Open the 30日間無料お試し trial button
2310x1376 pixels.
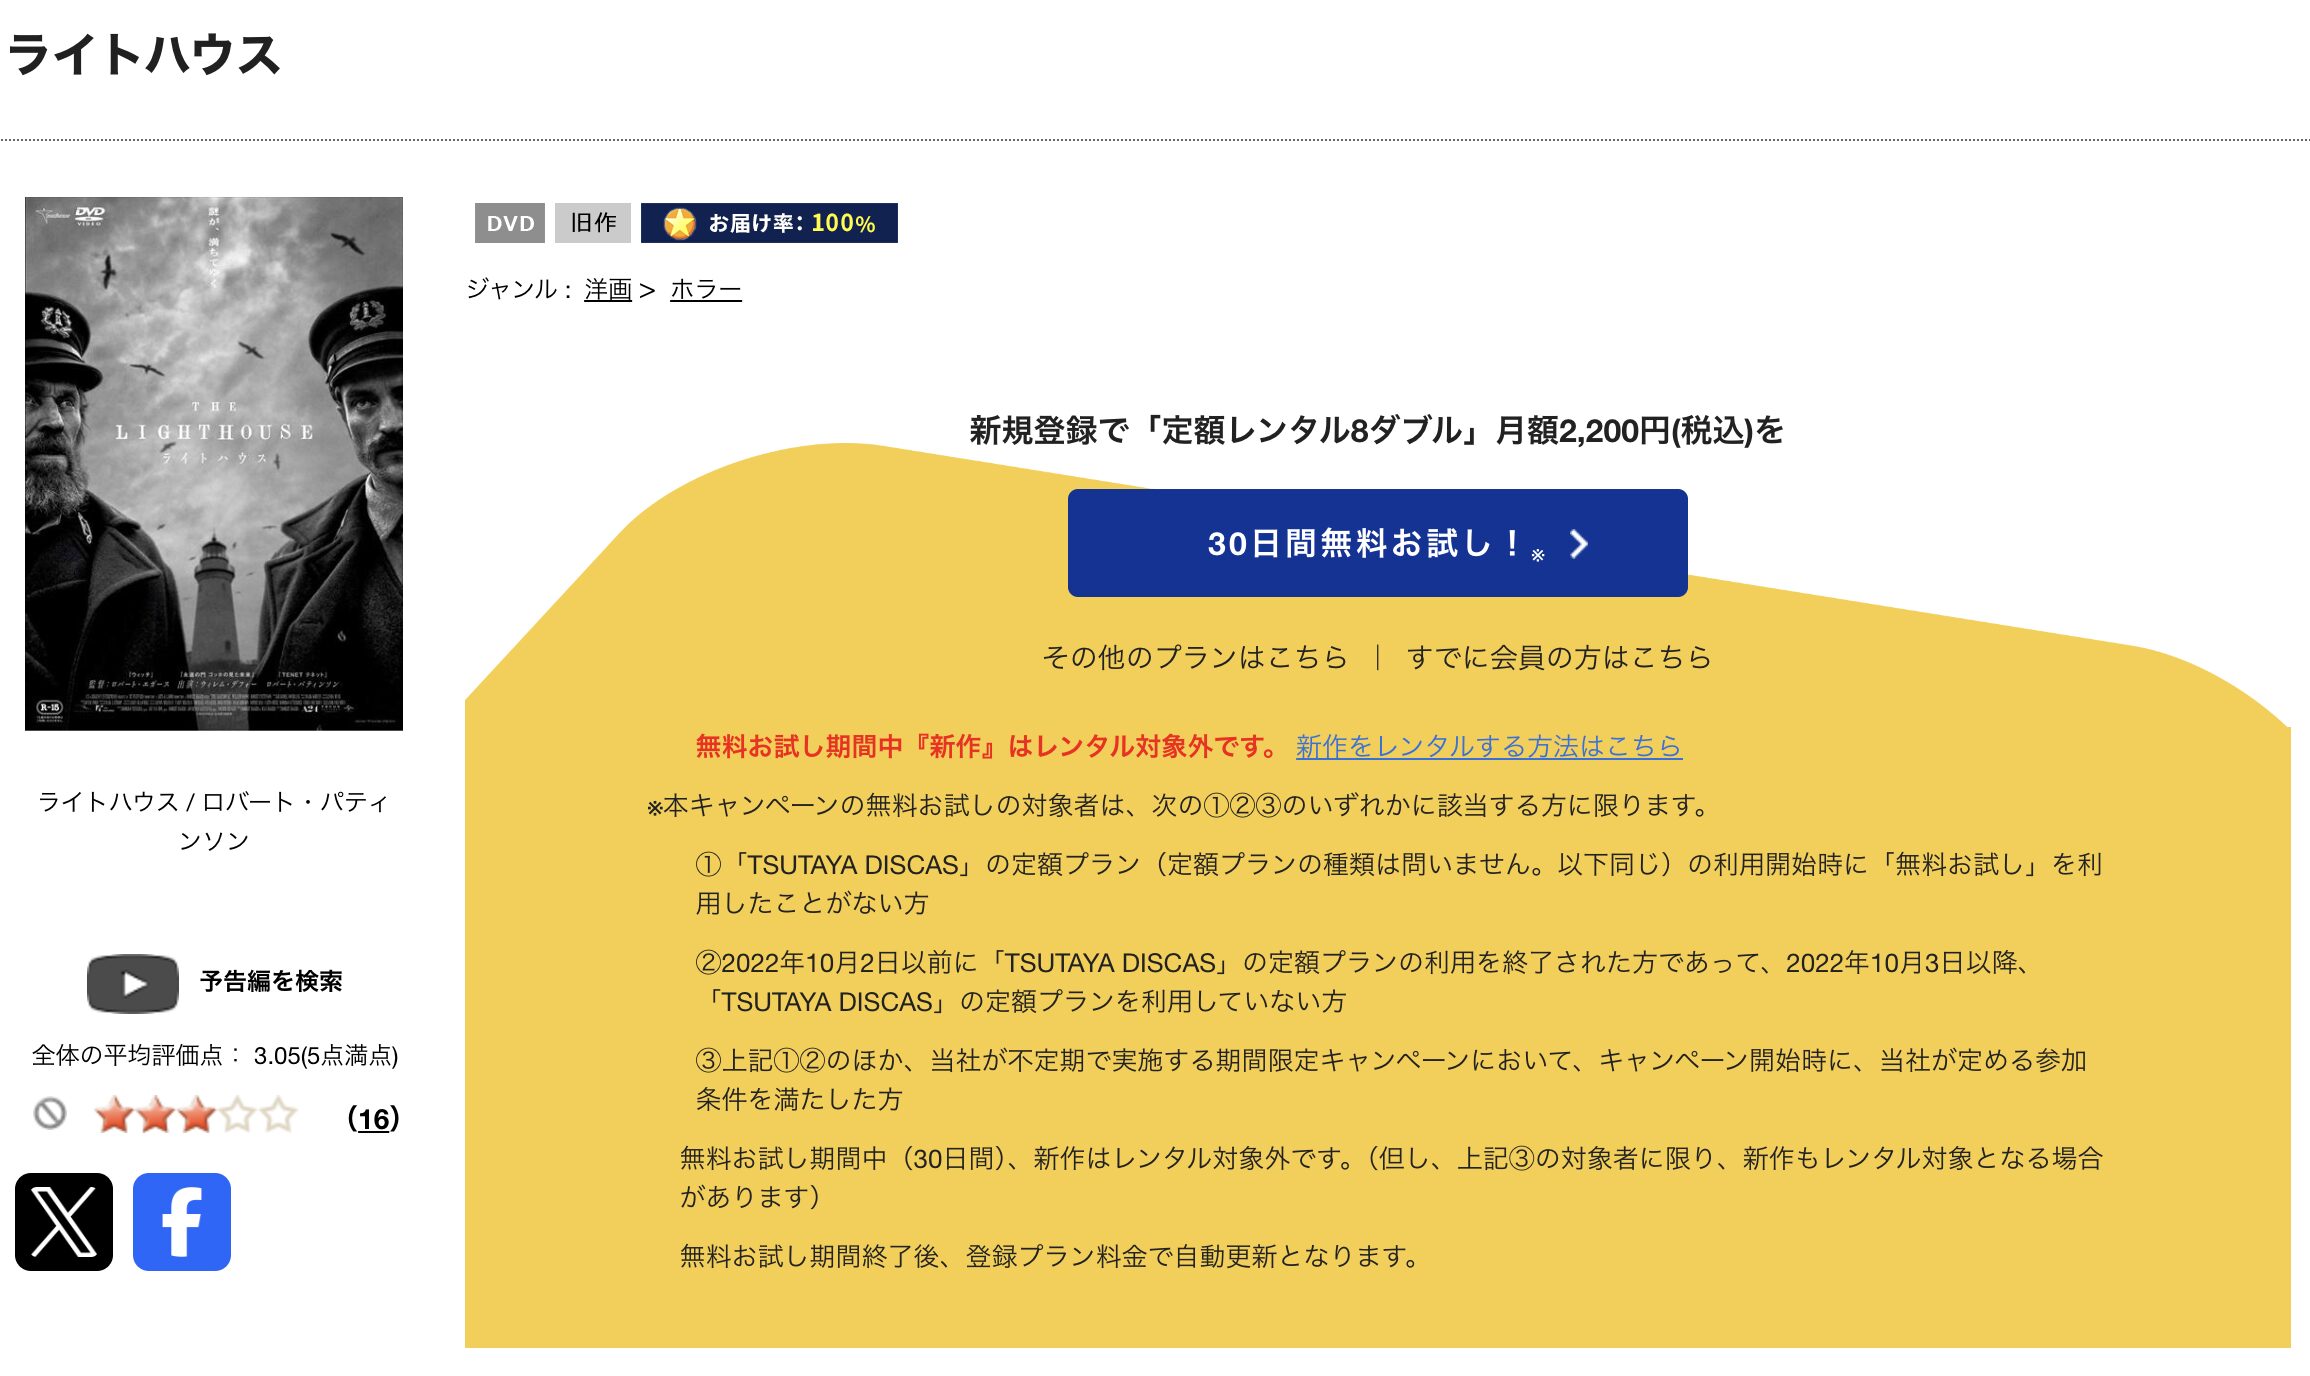point(1377,543)
